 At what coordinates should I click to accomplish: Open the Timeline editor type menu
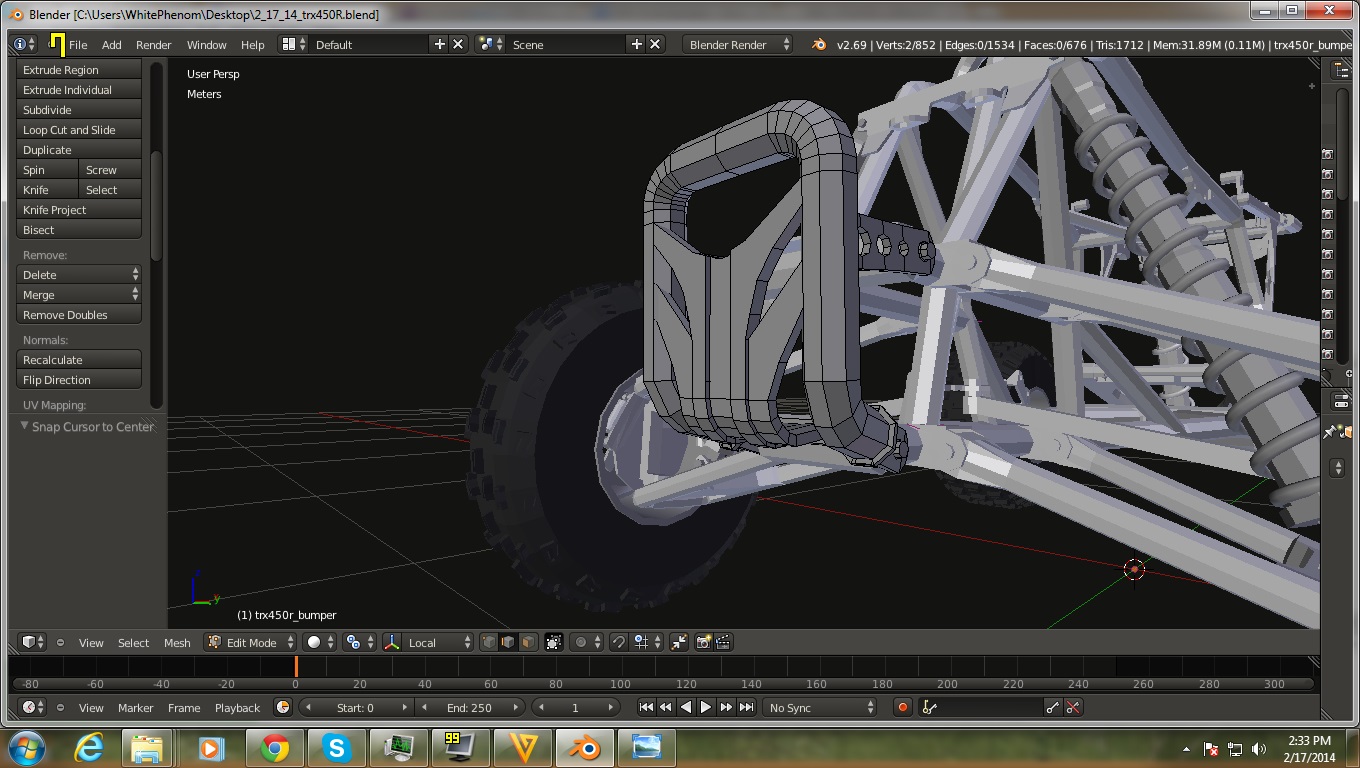tap(33, 707)
